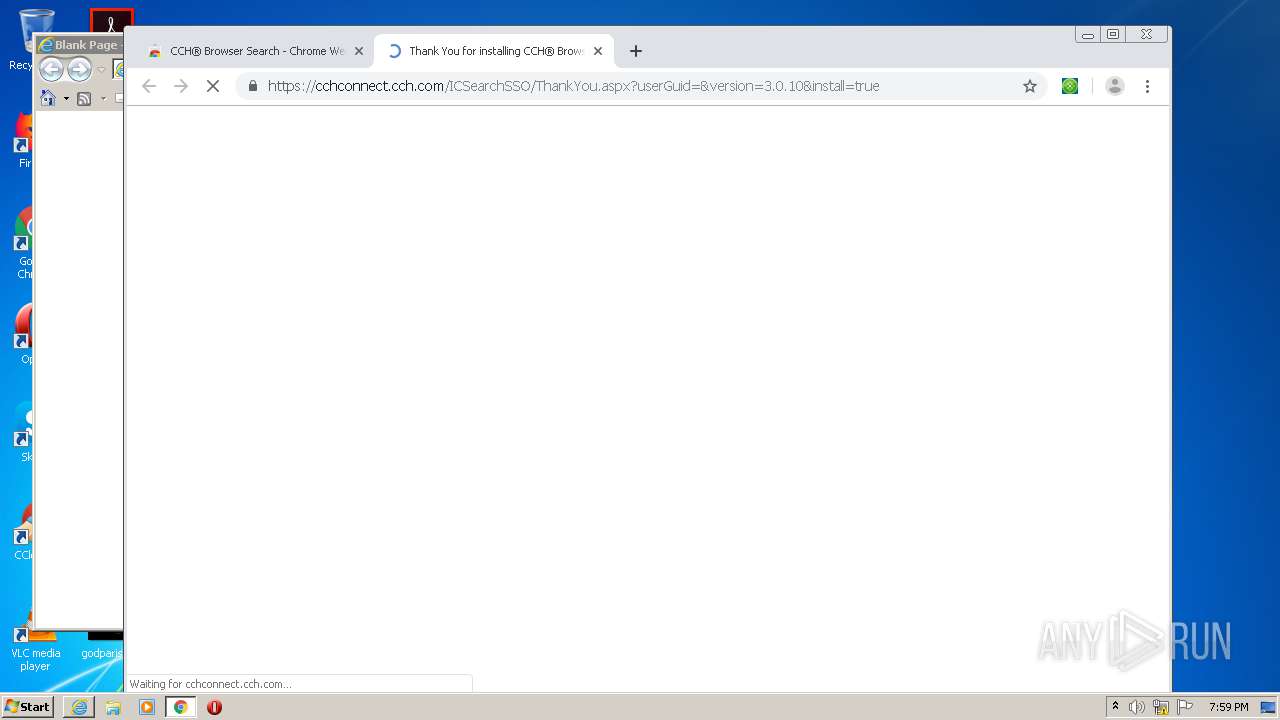Open the volume speaker tray icon
Screen dimensions: 1280x720
click(x=1137, y=707)
